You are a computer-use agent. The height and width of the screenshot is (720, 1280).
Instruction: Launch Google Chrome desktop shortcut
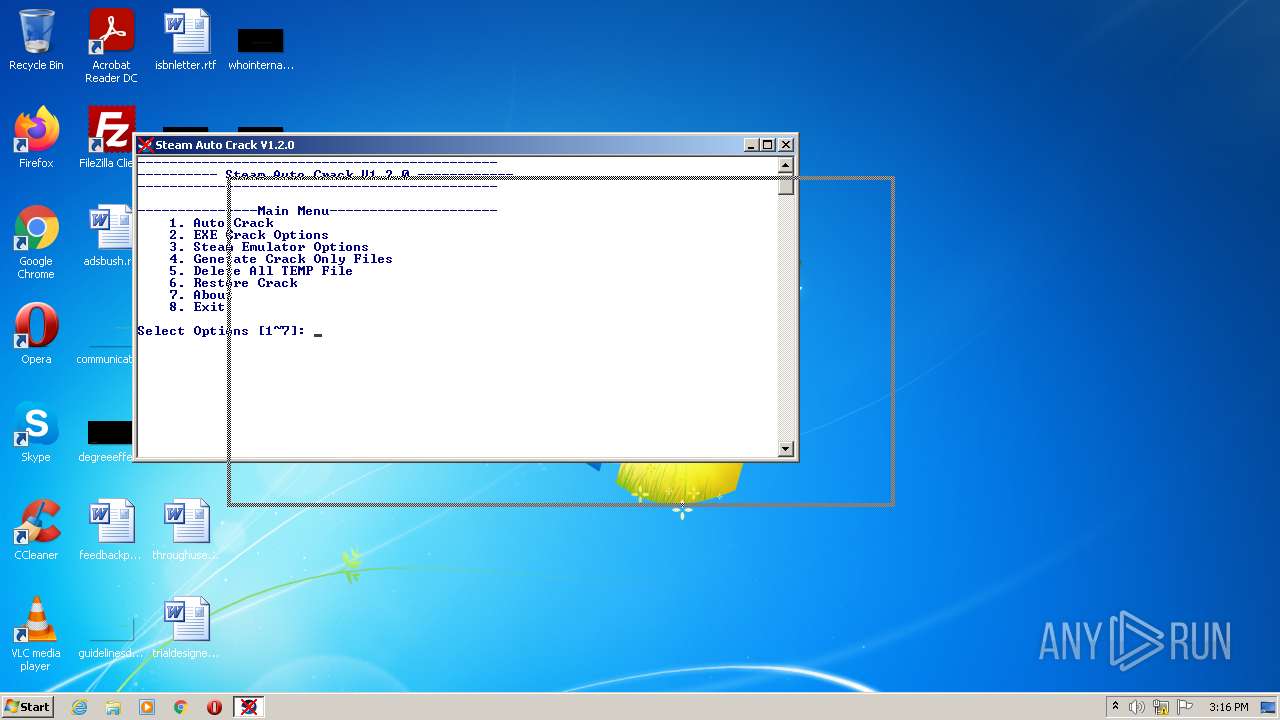coord(36,243)
